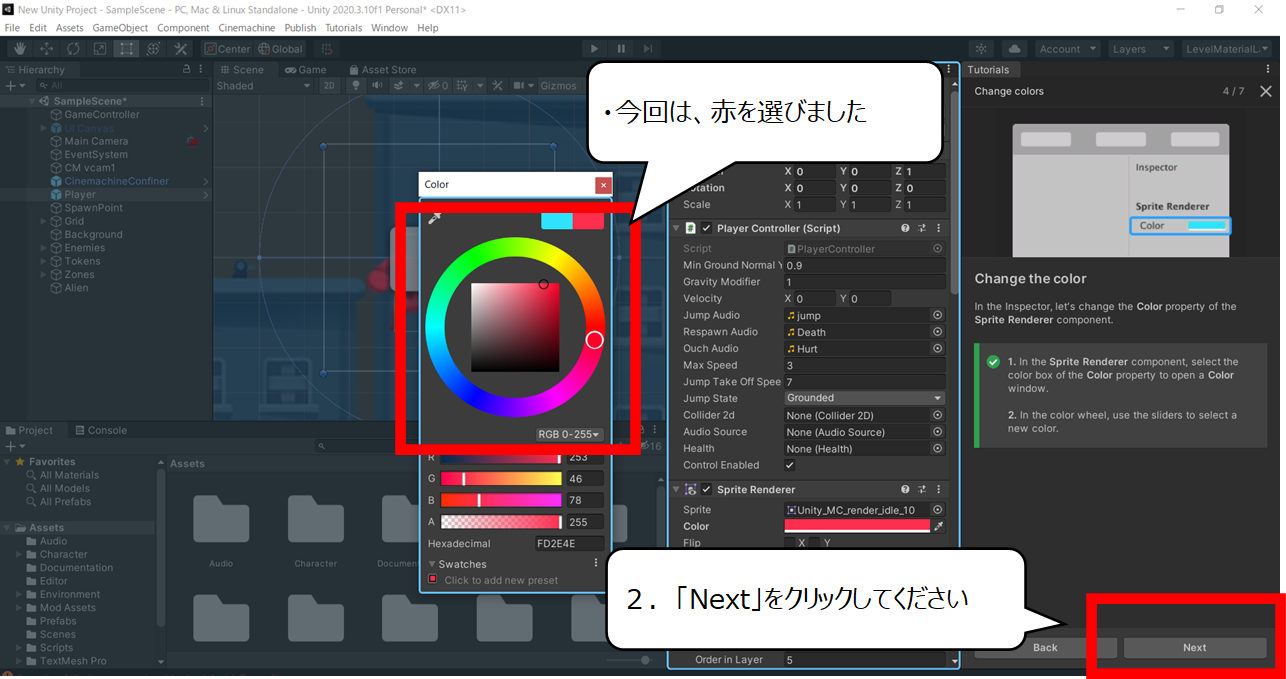The height and width of the screenshot is (679, 1286).
Task: Click the Play button
Action: [x=595, y=49]
